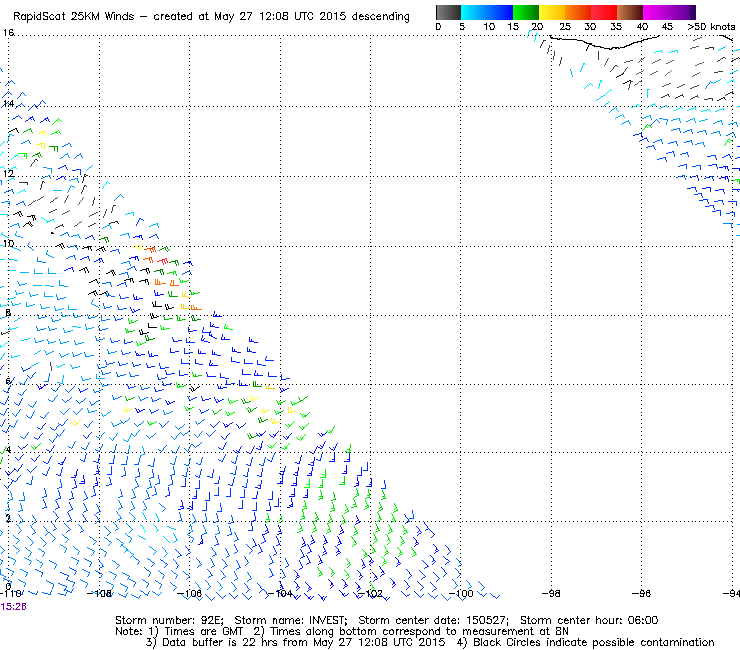Click the latitude 12 axis label

(x=8, y=173)
